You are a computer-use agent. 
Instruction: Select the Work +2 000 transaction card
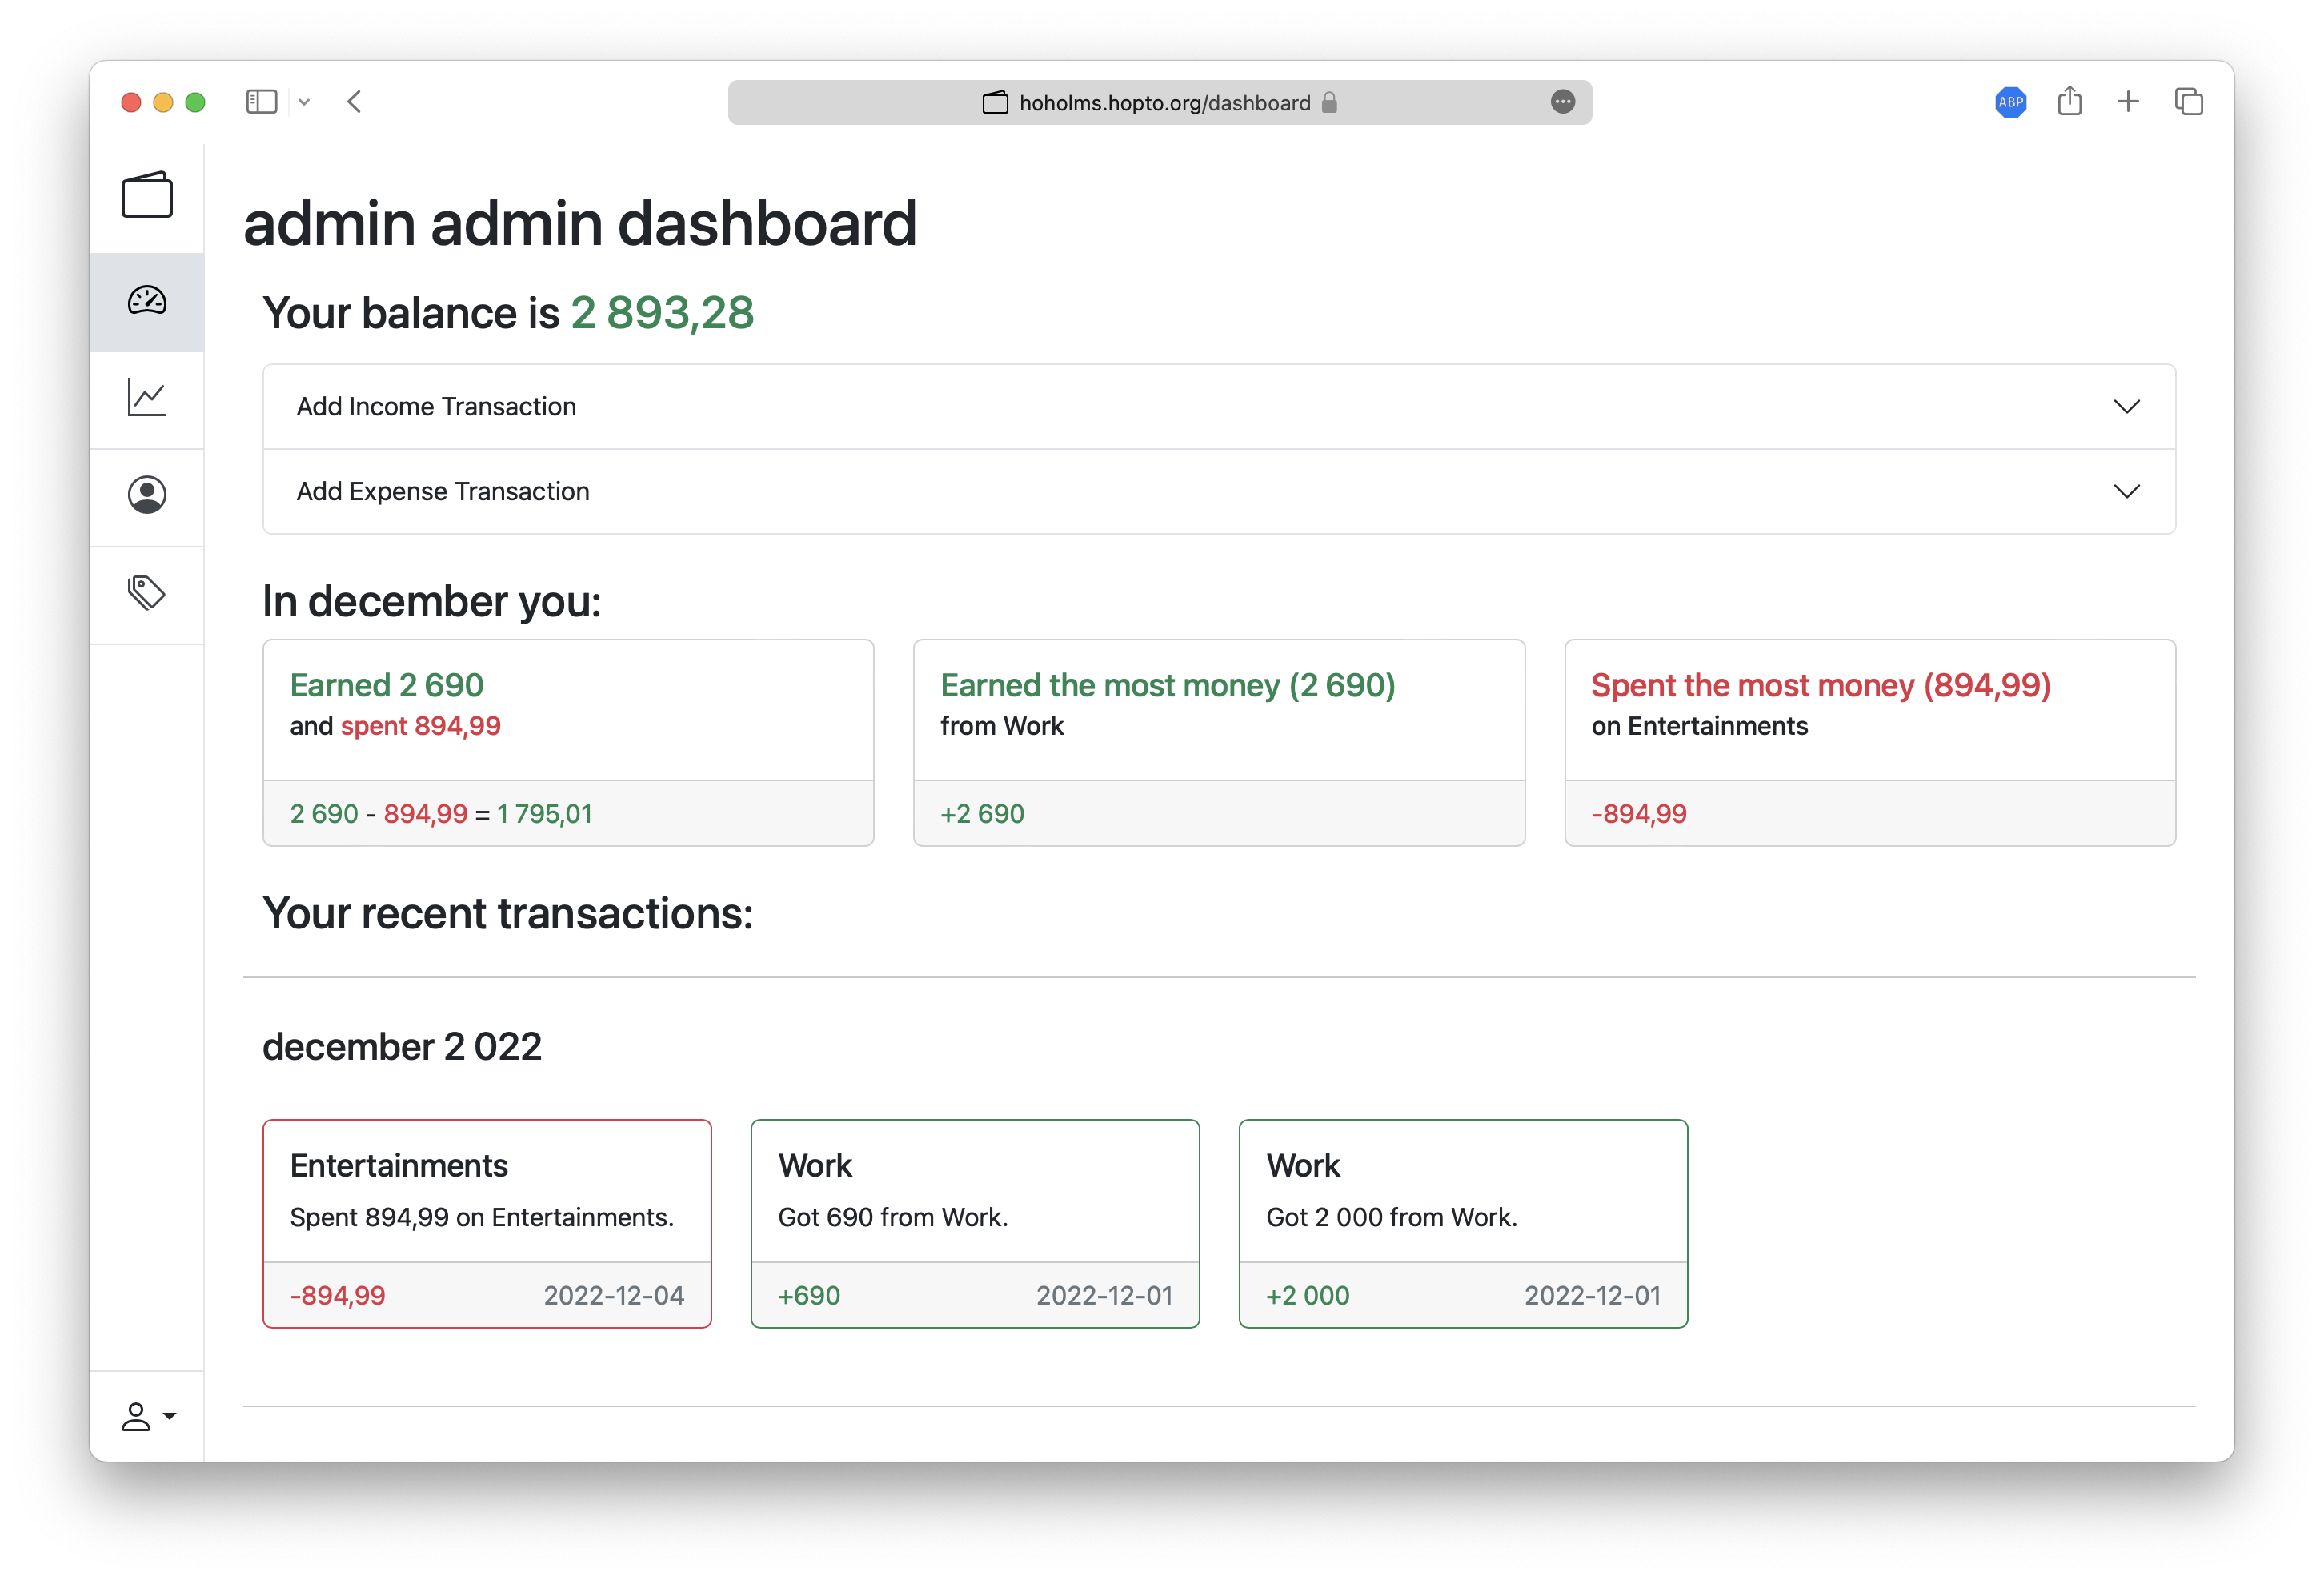[1463, 1223]
